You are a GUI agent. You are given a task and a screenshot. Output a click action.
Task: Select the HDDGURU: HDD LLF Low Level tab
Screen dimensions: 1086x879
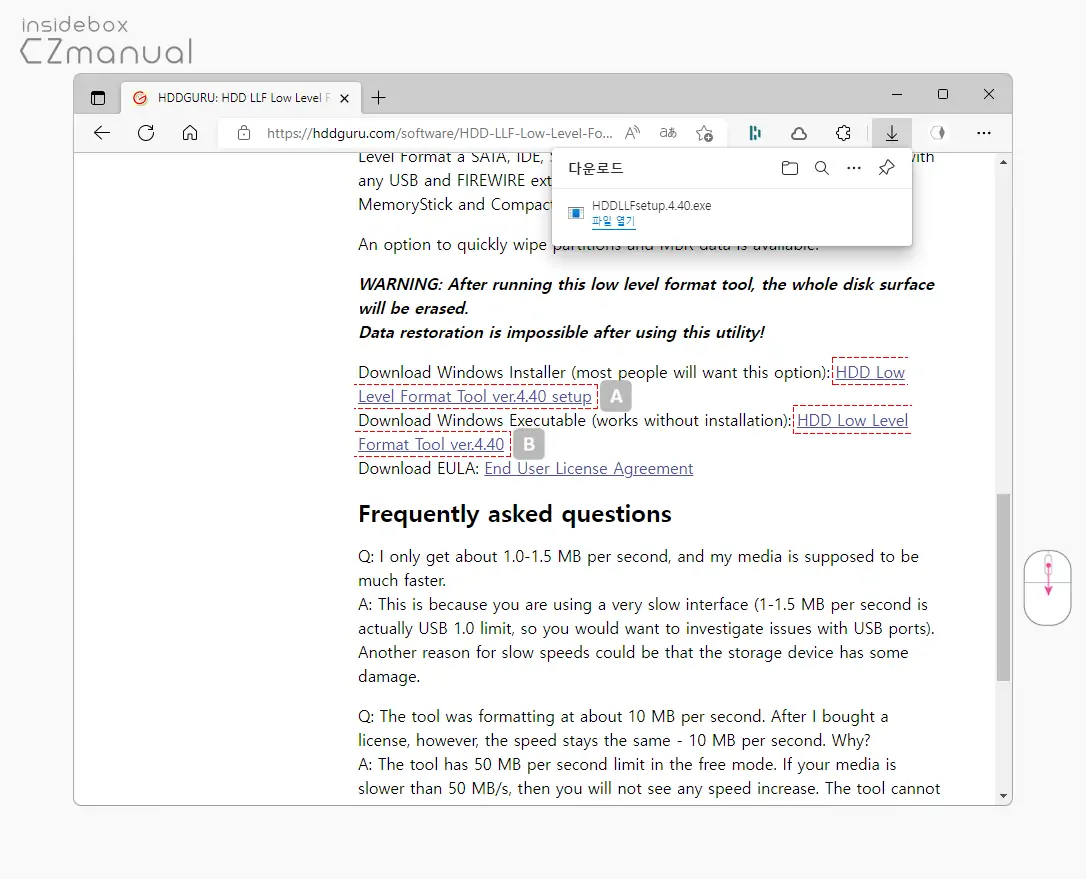point(239,98)
